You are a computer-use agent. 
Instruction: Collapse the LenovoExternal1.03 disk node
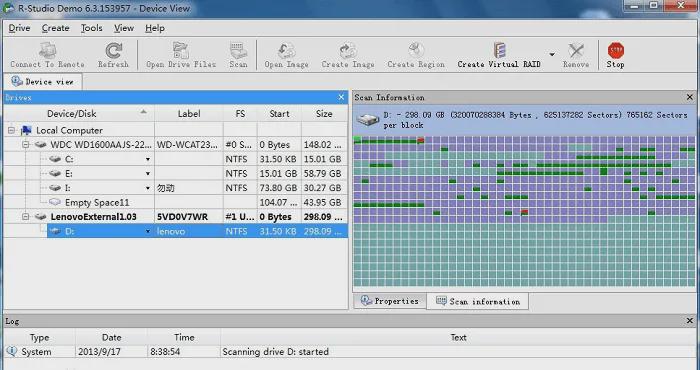(x=26, y=217)
